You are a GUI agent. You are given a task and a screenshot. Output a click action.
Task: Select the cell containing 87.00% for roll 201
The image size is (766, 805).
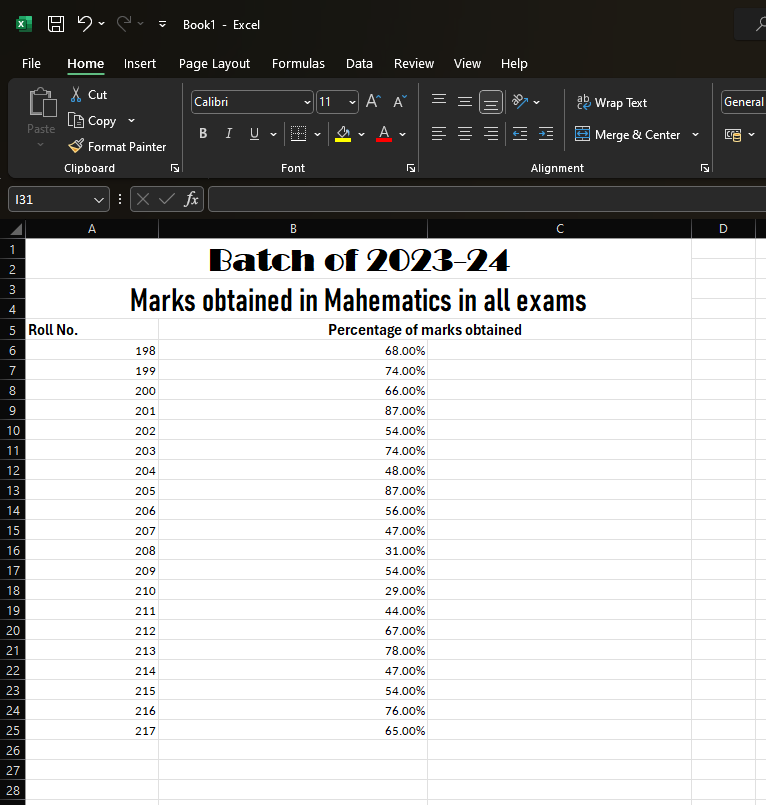coord(293,411)
